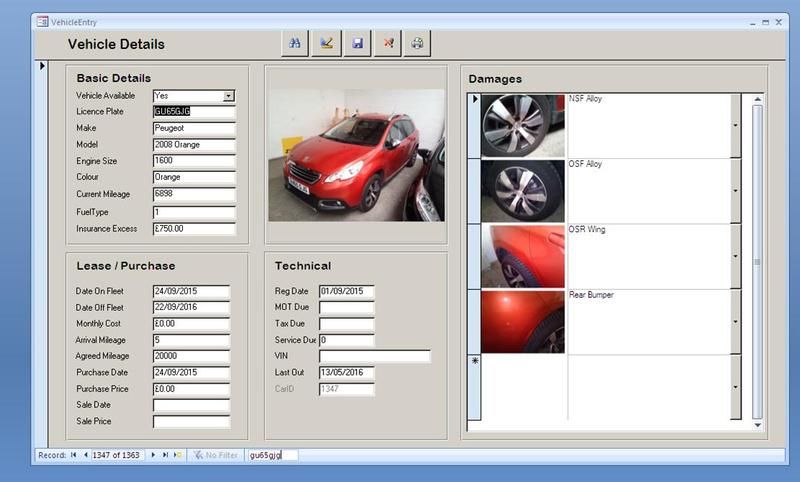800x482 pixels.
Task: Click the red Peugeot vehicle photo
Action: coord(357,155)
